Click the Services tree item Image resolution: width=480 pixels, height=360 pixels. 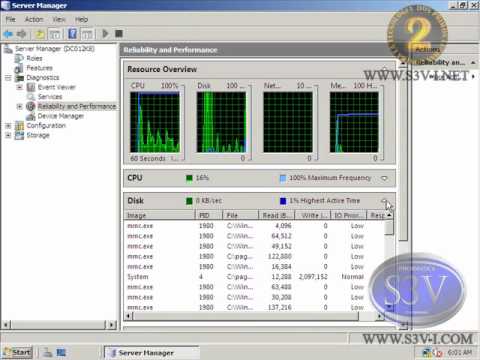(x=50, y=97)
